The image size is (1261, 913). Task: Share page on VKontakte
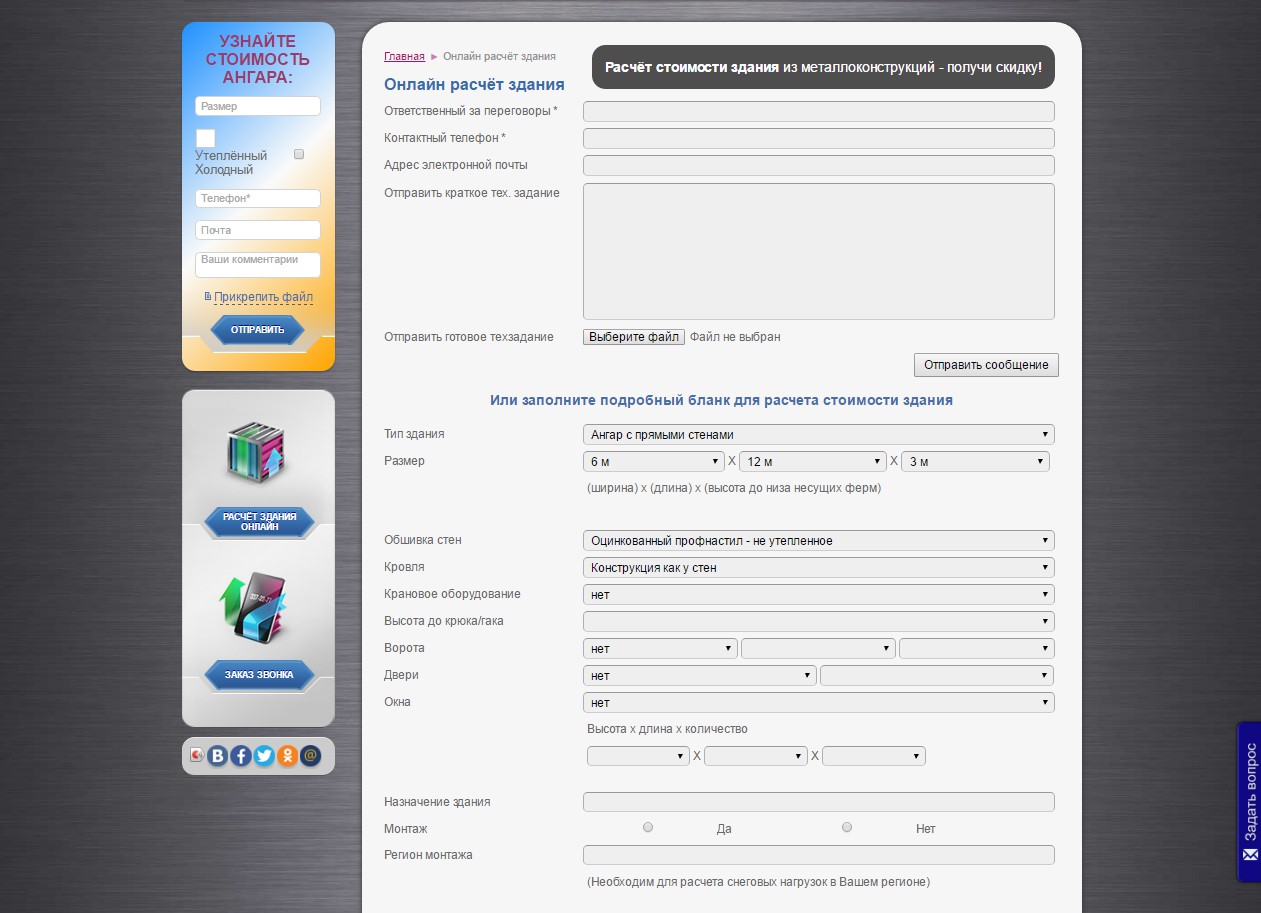click(218, 756)
